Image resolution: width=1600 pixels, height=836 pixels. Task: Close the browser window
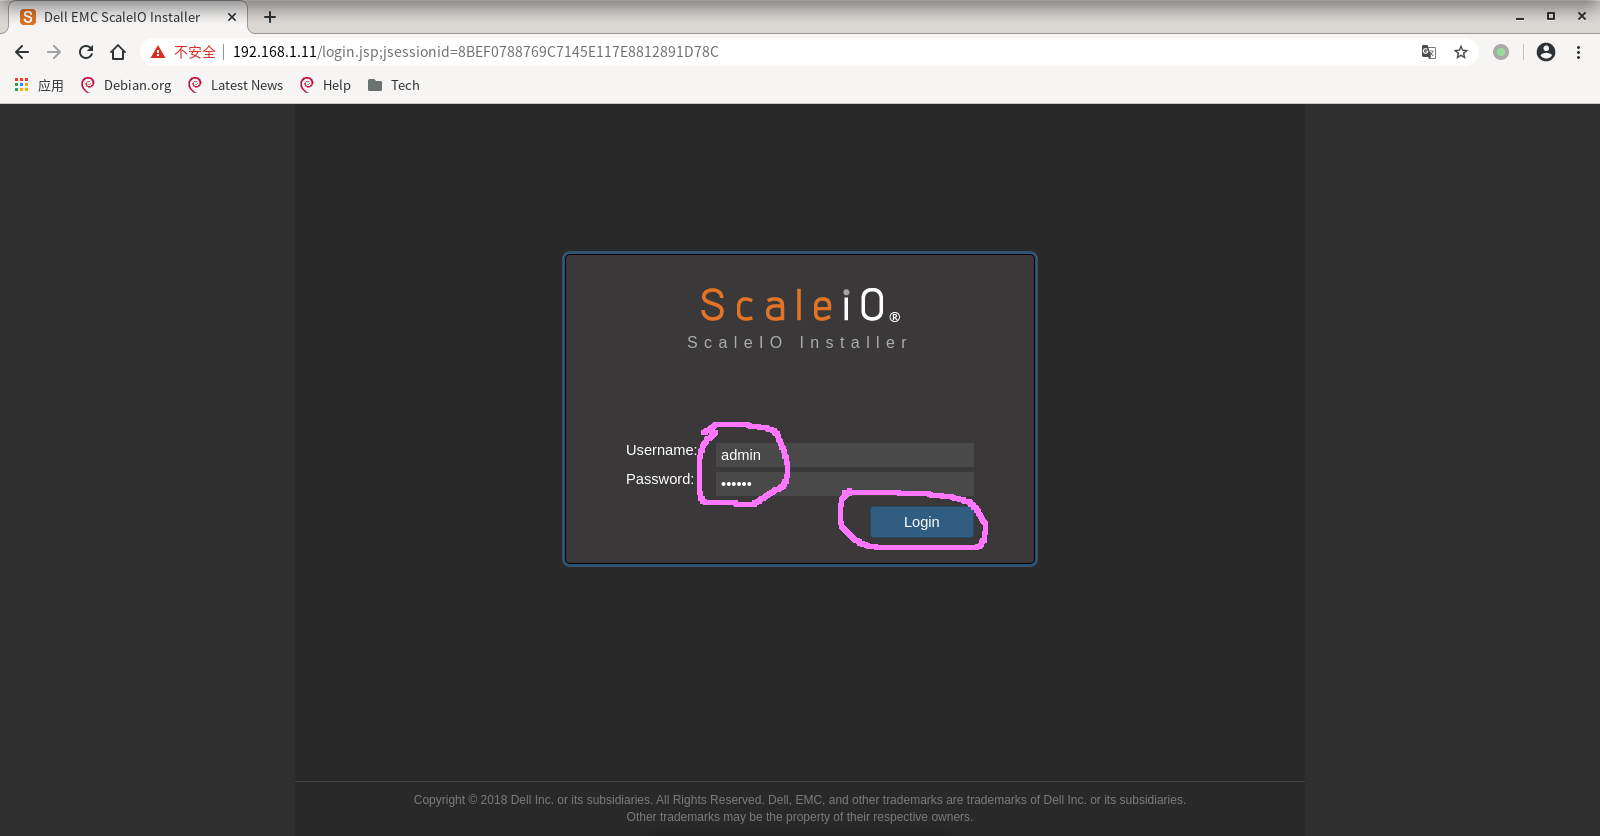click(x=1582, y=17)
